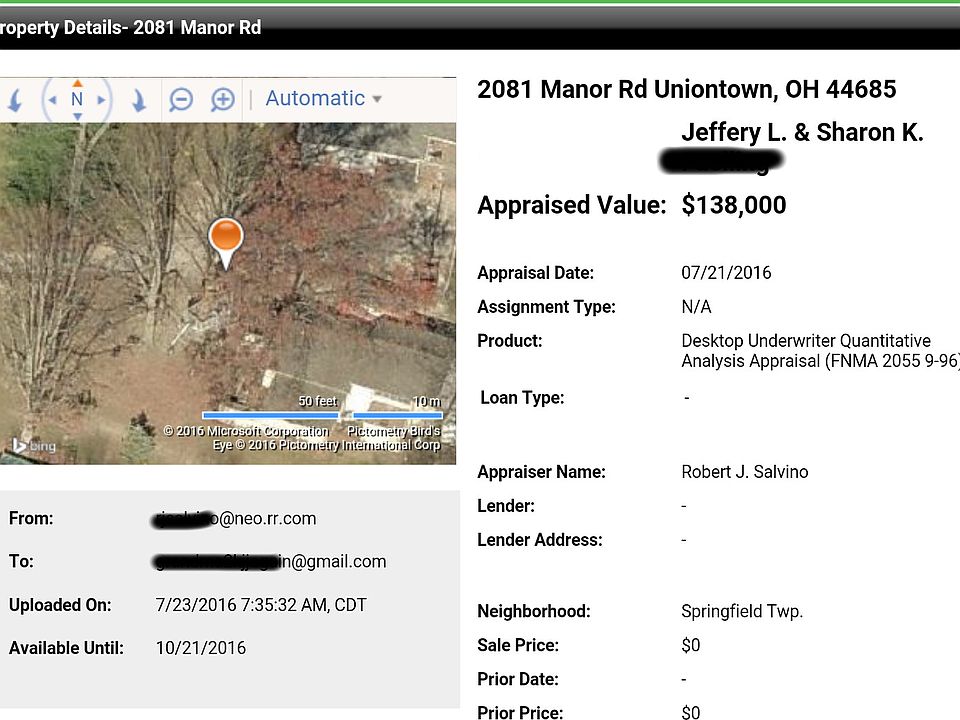Click the 2081 Manor Rd Uniontown address heading

point(686,89)
